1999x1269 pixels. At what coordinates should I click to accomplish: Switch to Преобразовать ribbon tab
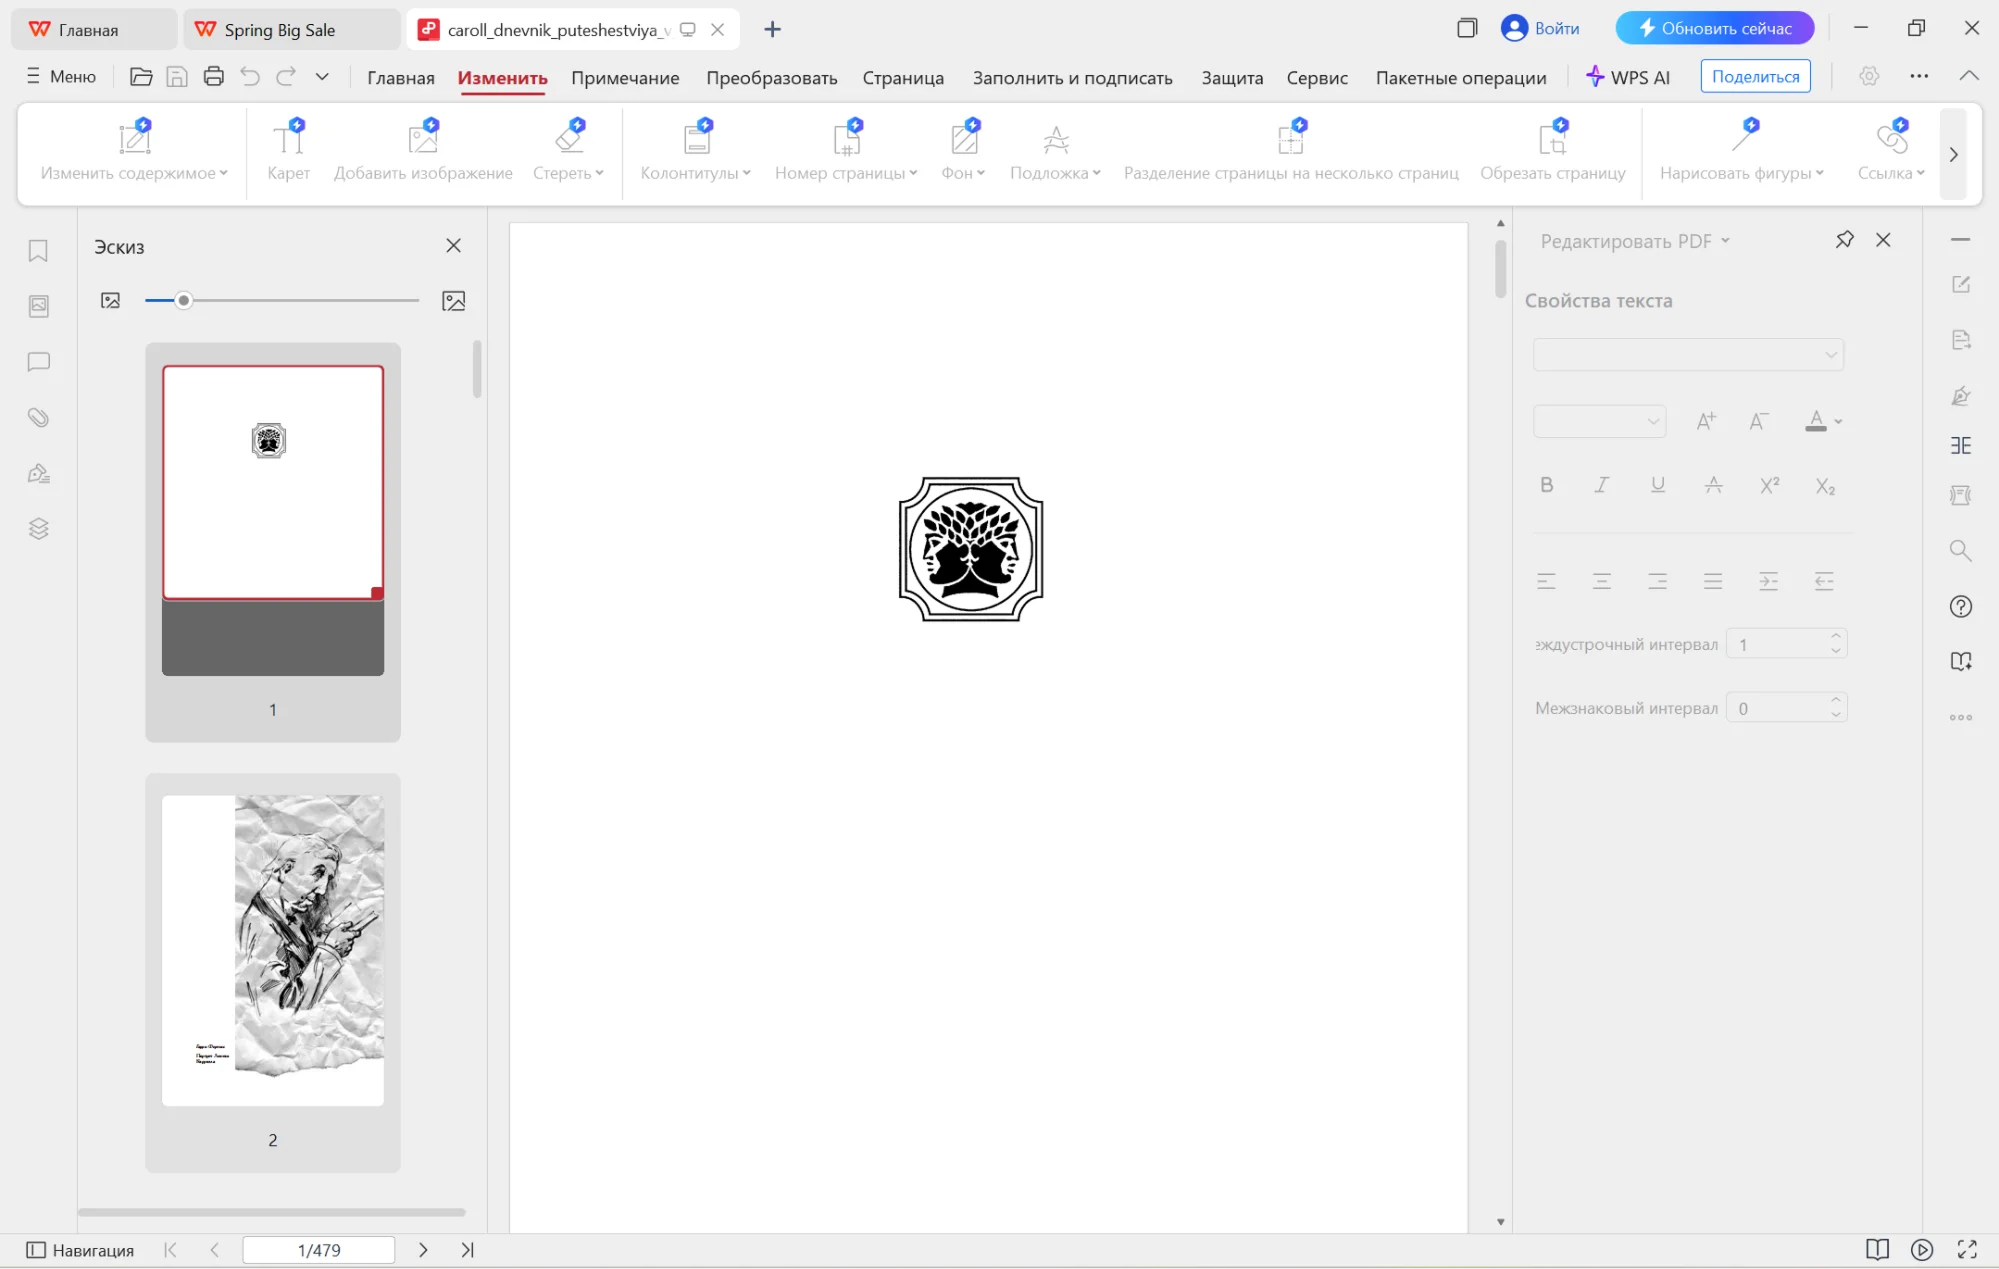[772, 77]
